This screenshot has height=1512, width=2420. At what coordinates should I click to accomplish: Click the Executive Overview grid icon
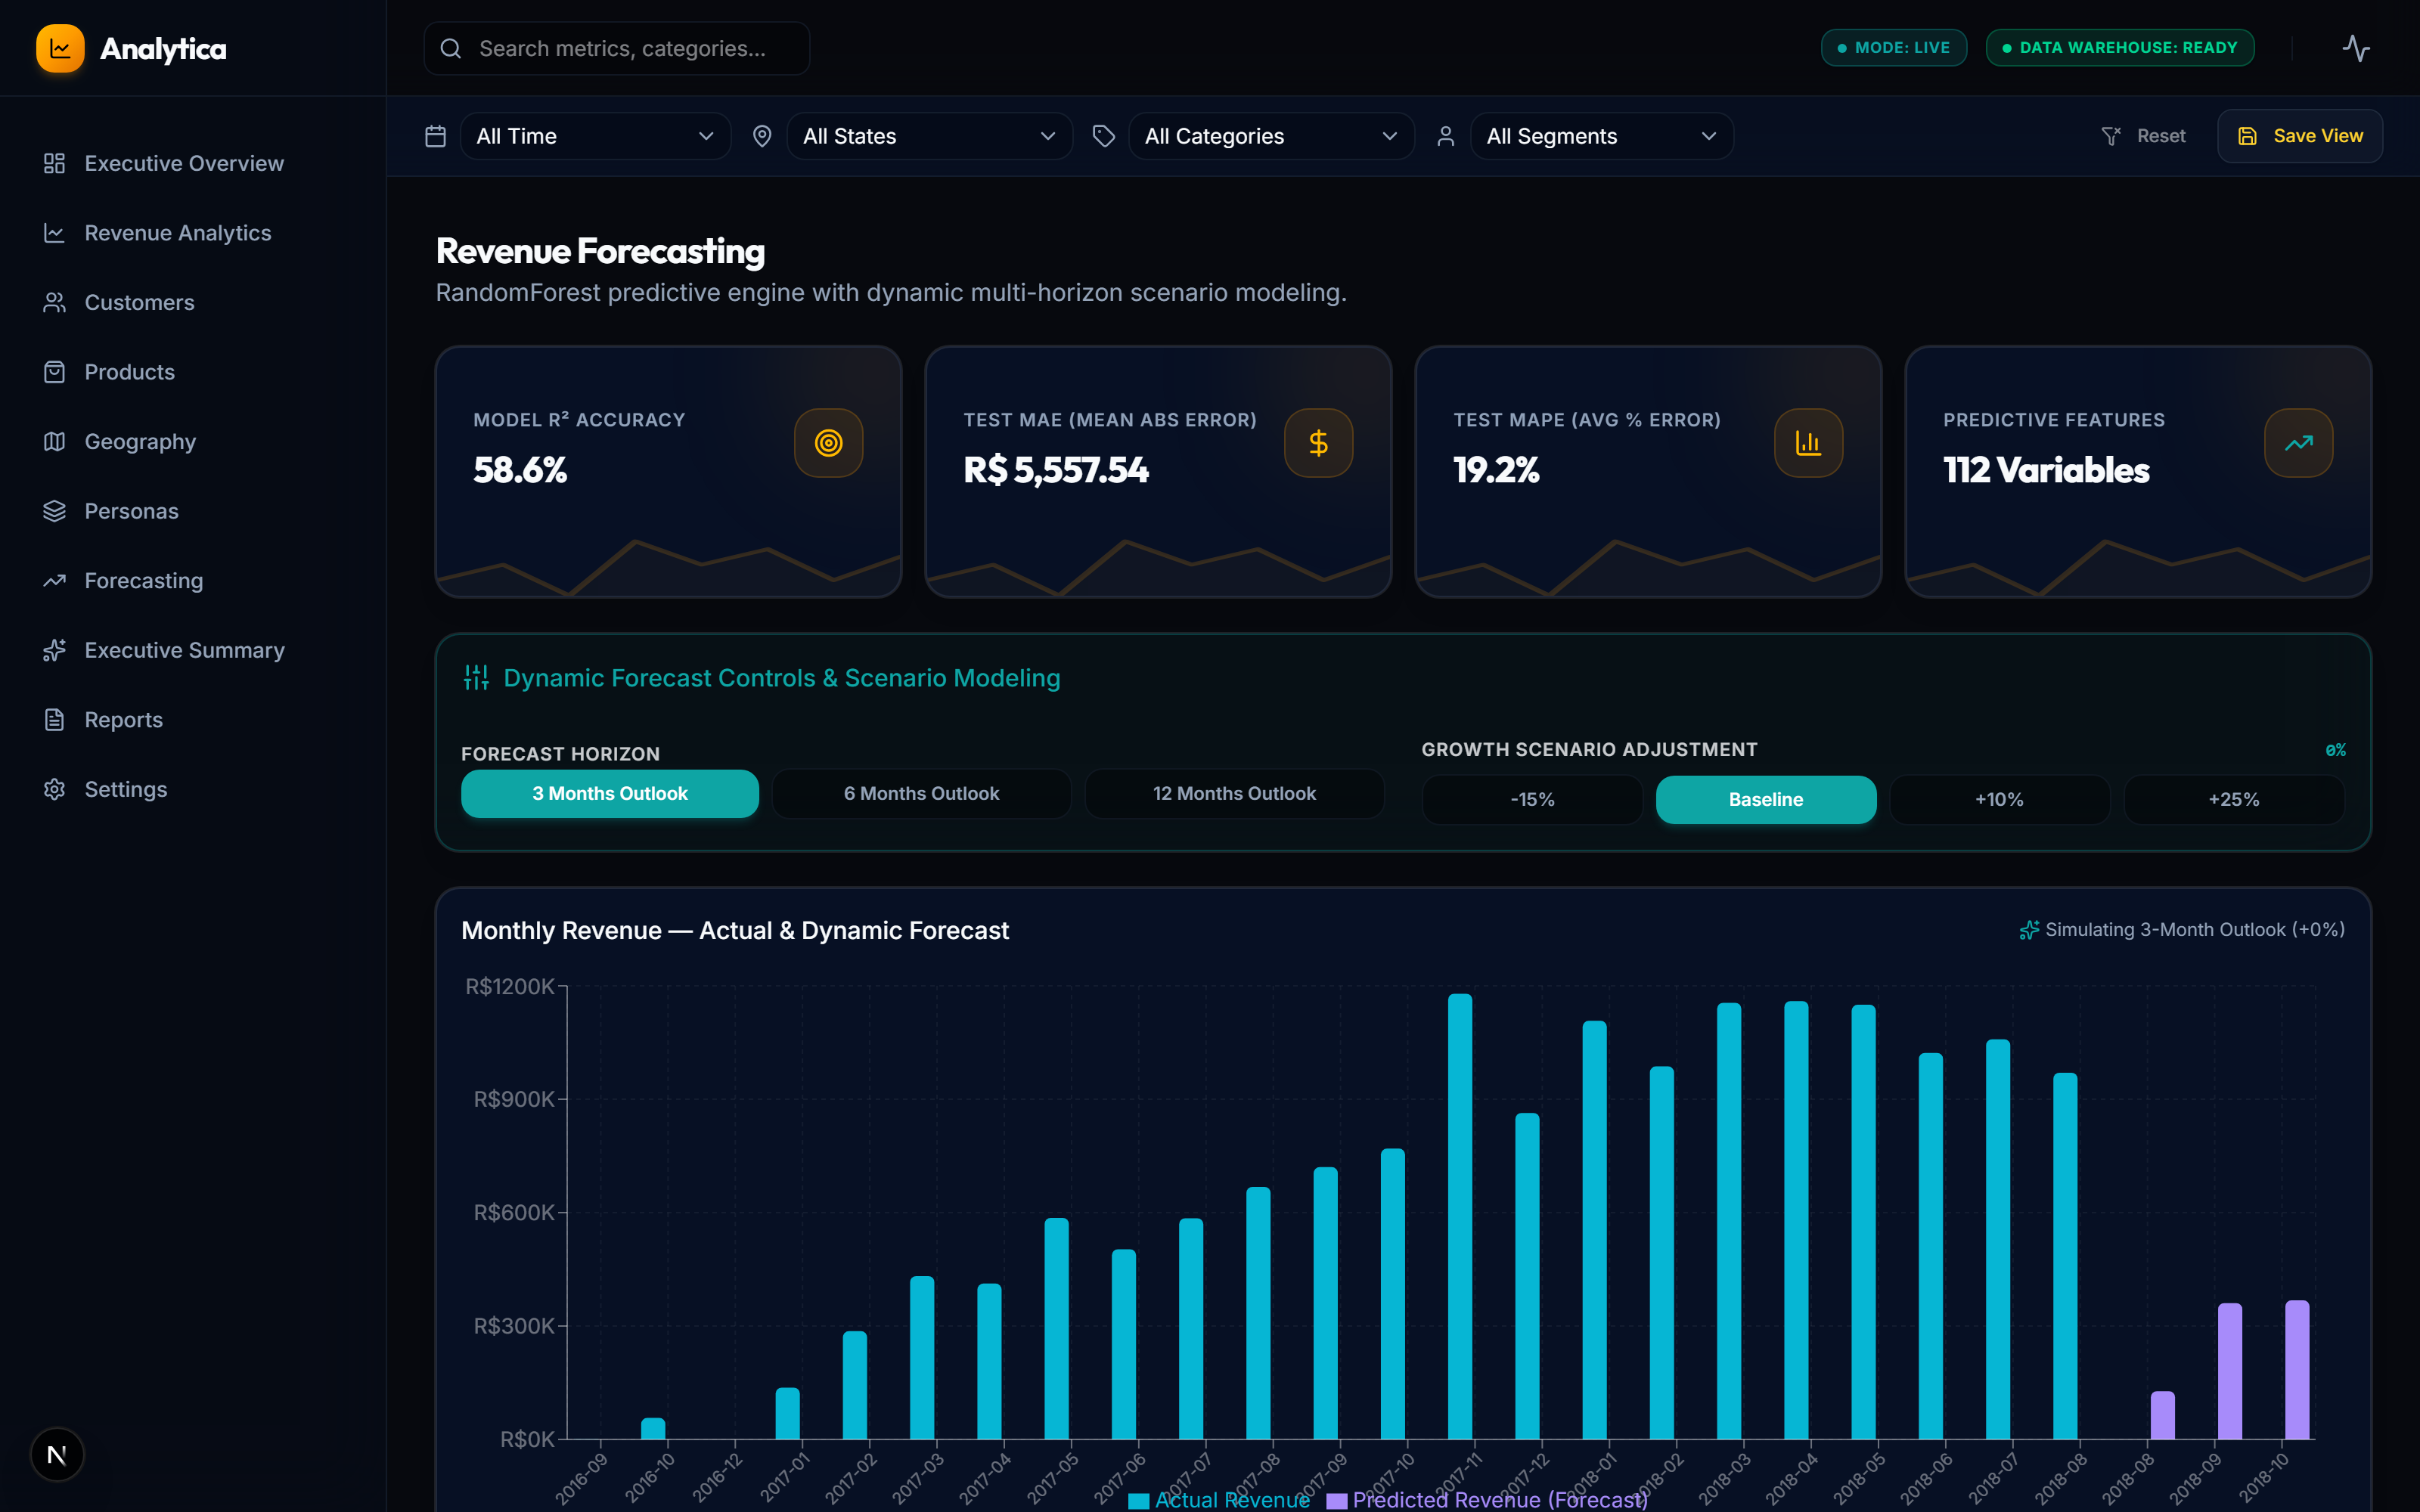pos(54,163)
